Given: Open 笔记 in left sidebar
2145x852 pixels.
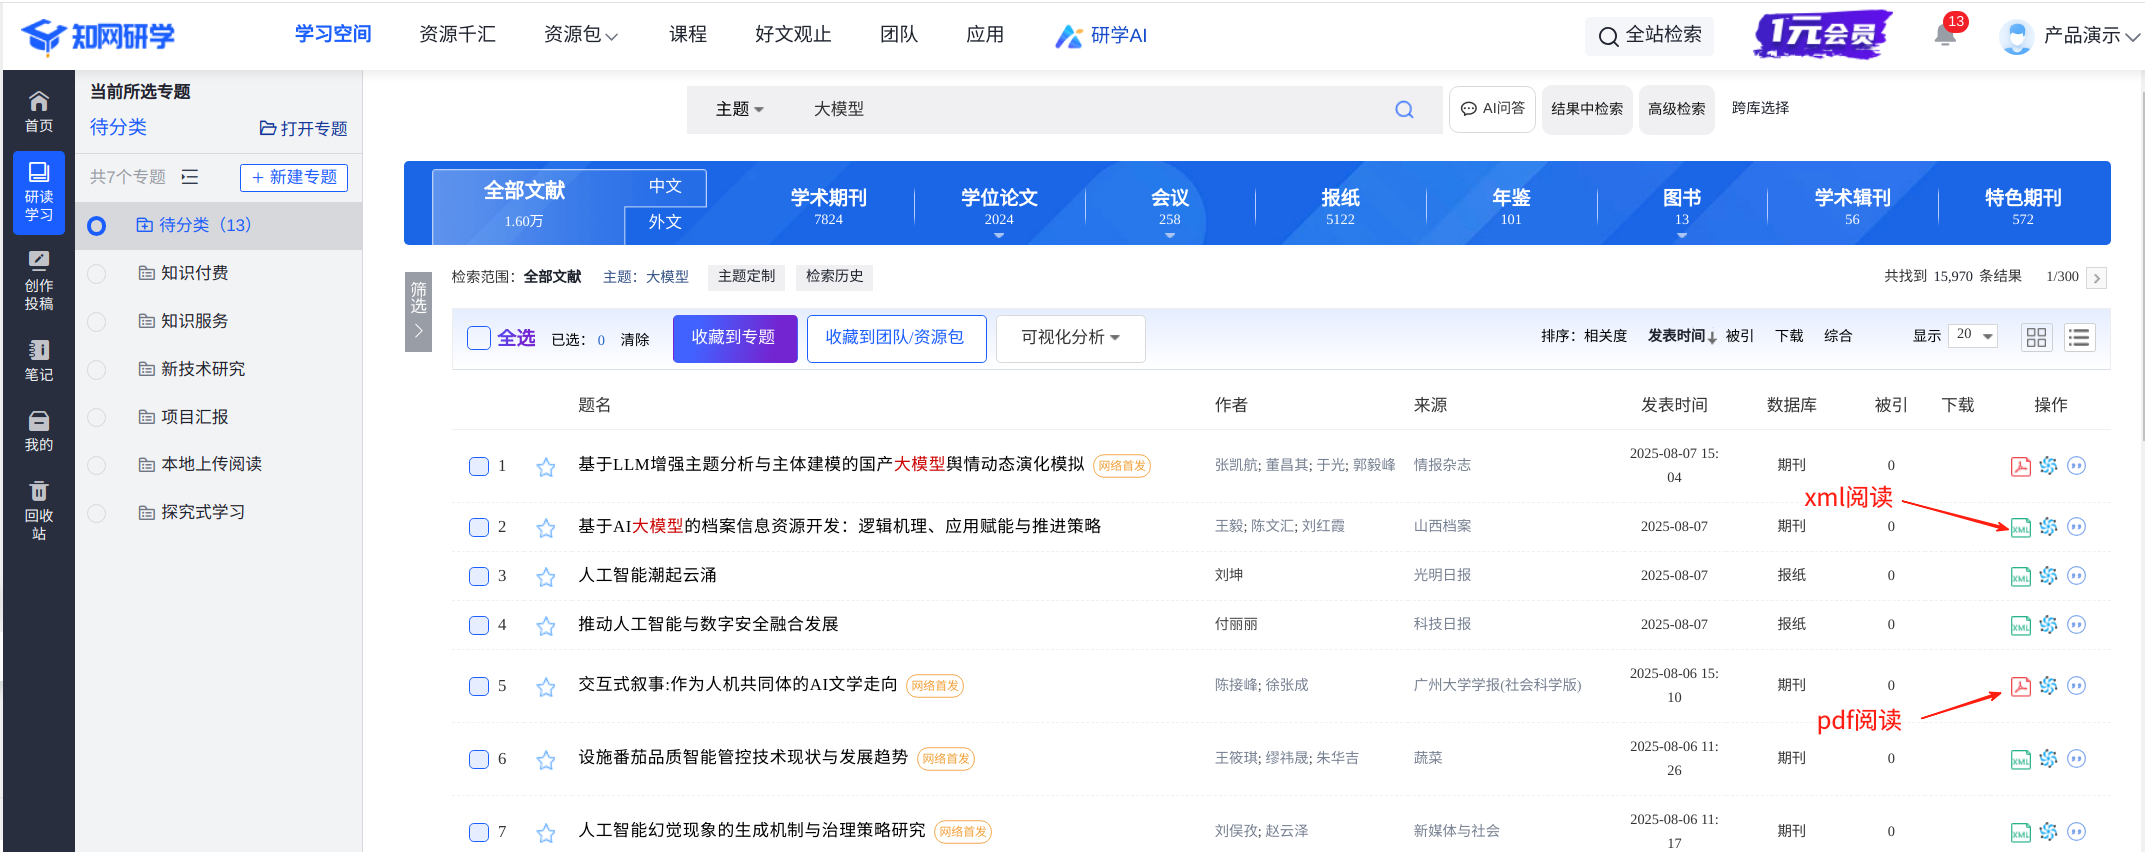Looking at the screenshot, I should pos(39,361).
